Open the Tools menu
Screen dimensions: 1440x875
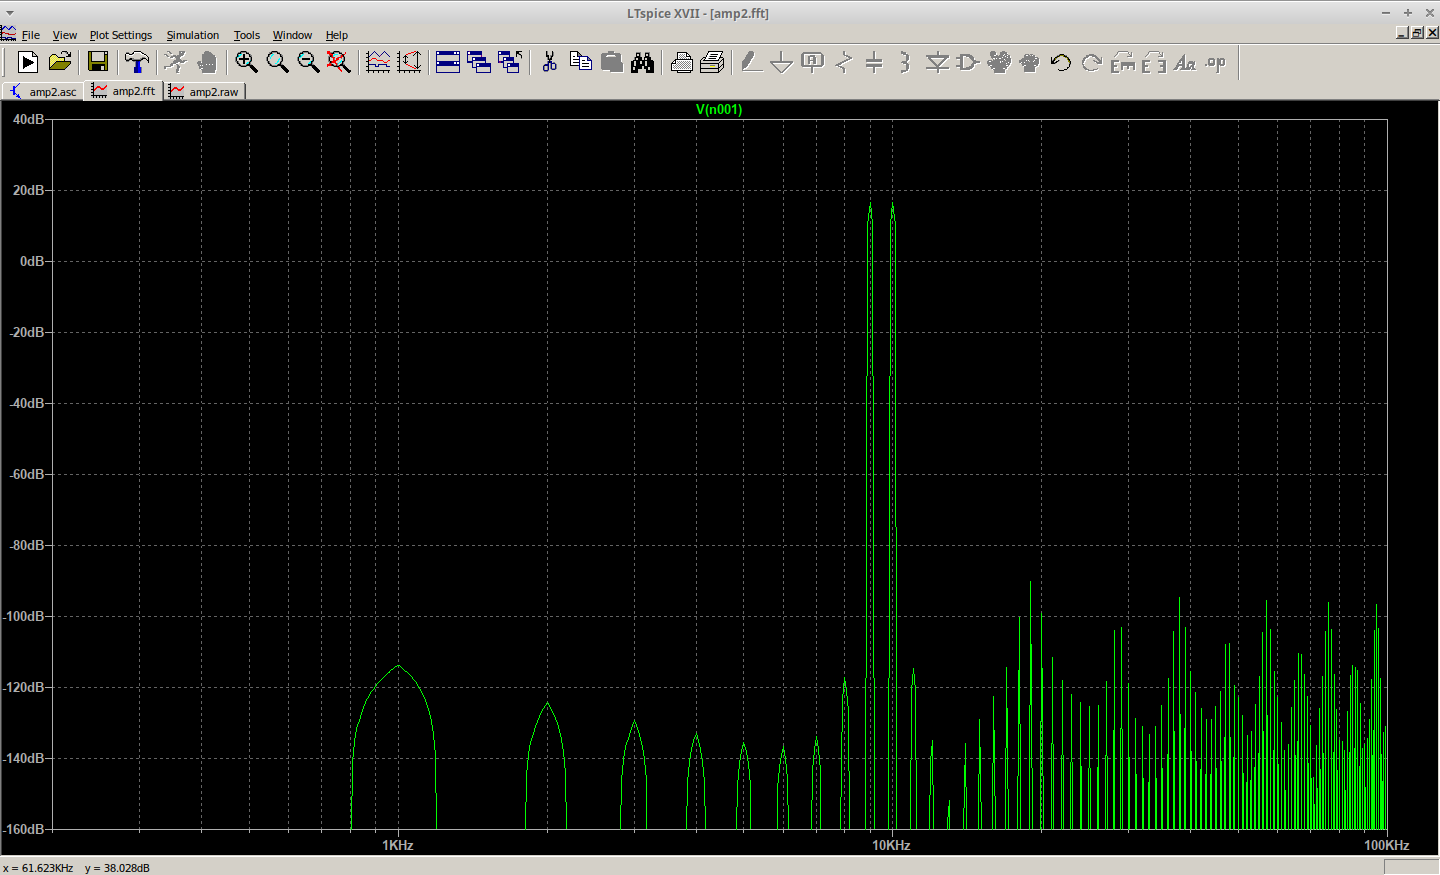[x=247, y=35]
